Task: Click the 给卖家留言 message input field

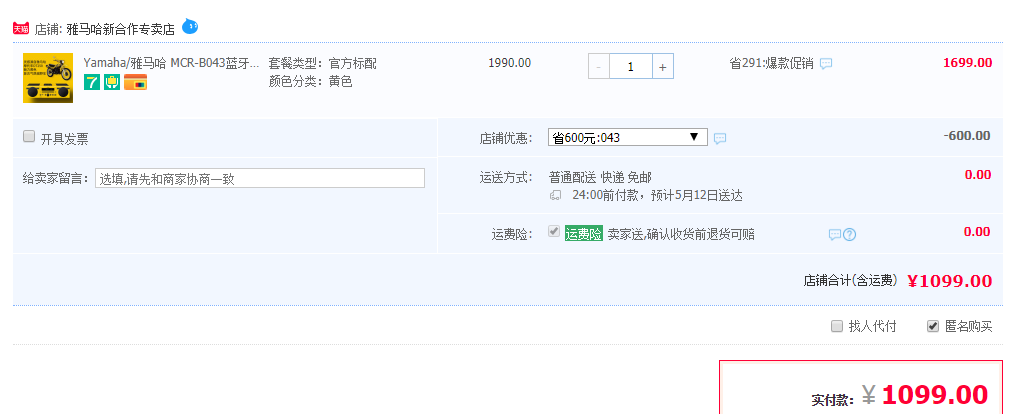Action: tap(260, 178)
